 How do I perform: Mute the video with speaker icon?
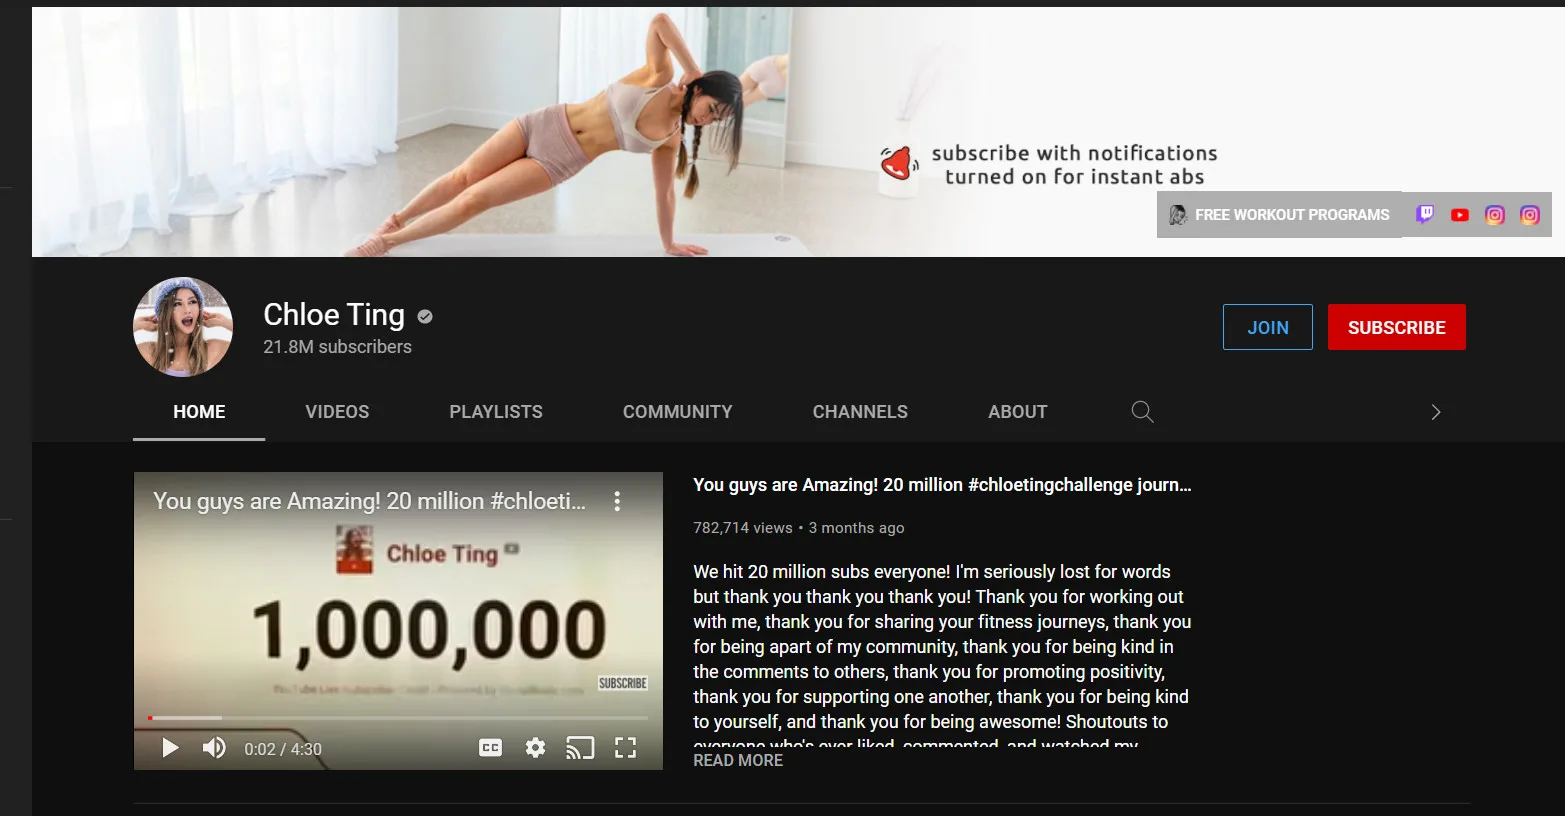pyautogui.click(x=214, y=748)
